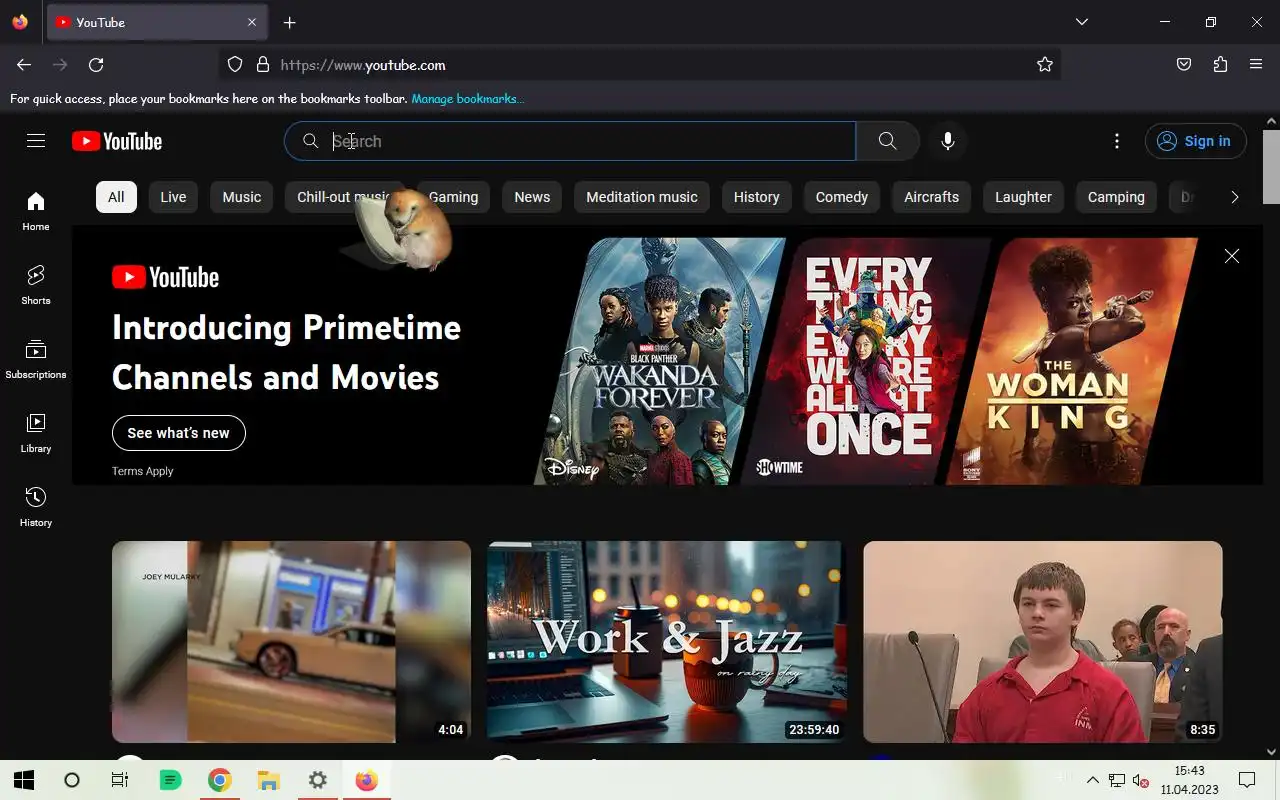Open File Explorer from taskbar
1280x800 pixels.
click(x=268, y=780)
